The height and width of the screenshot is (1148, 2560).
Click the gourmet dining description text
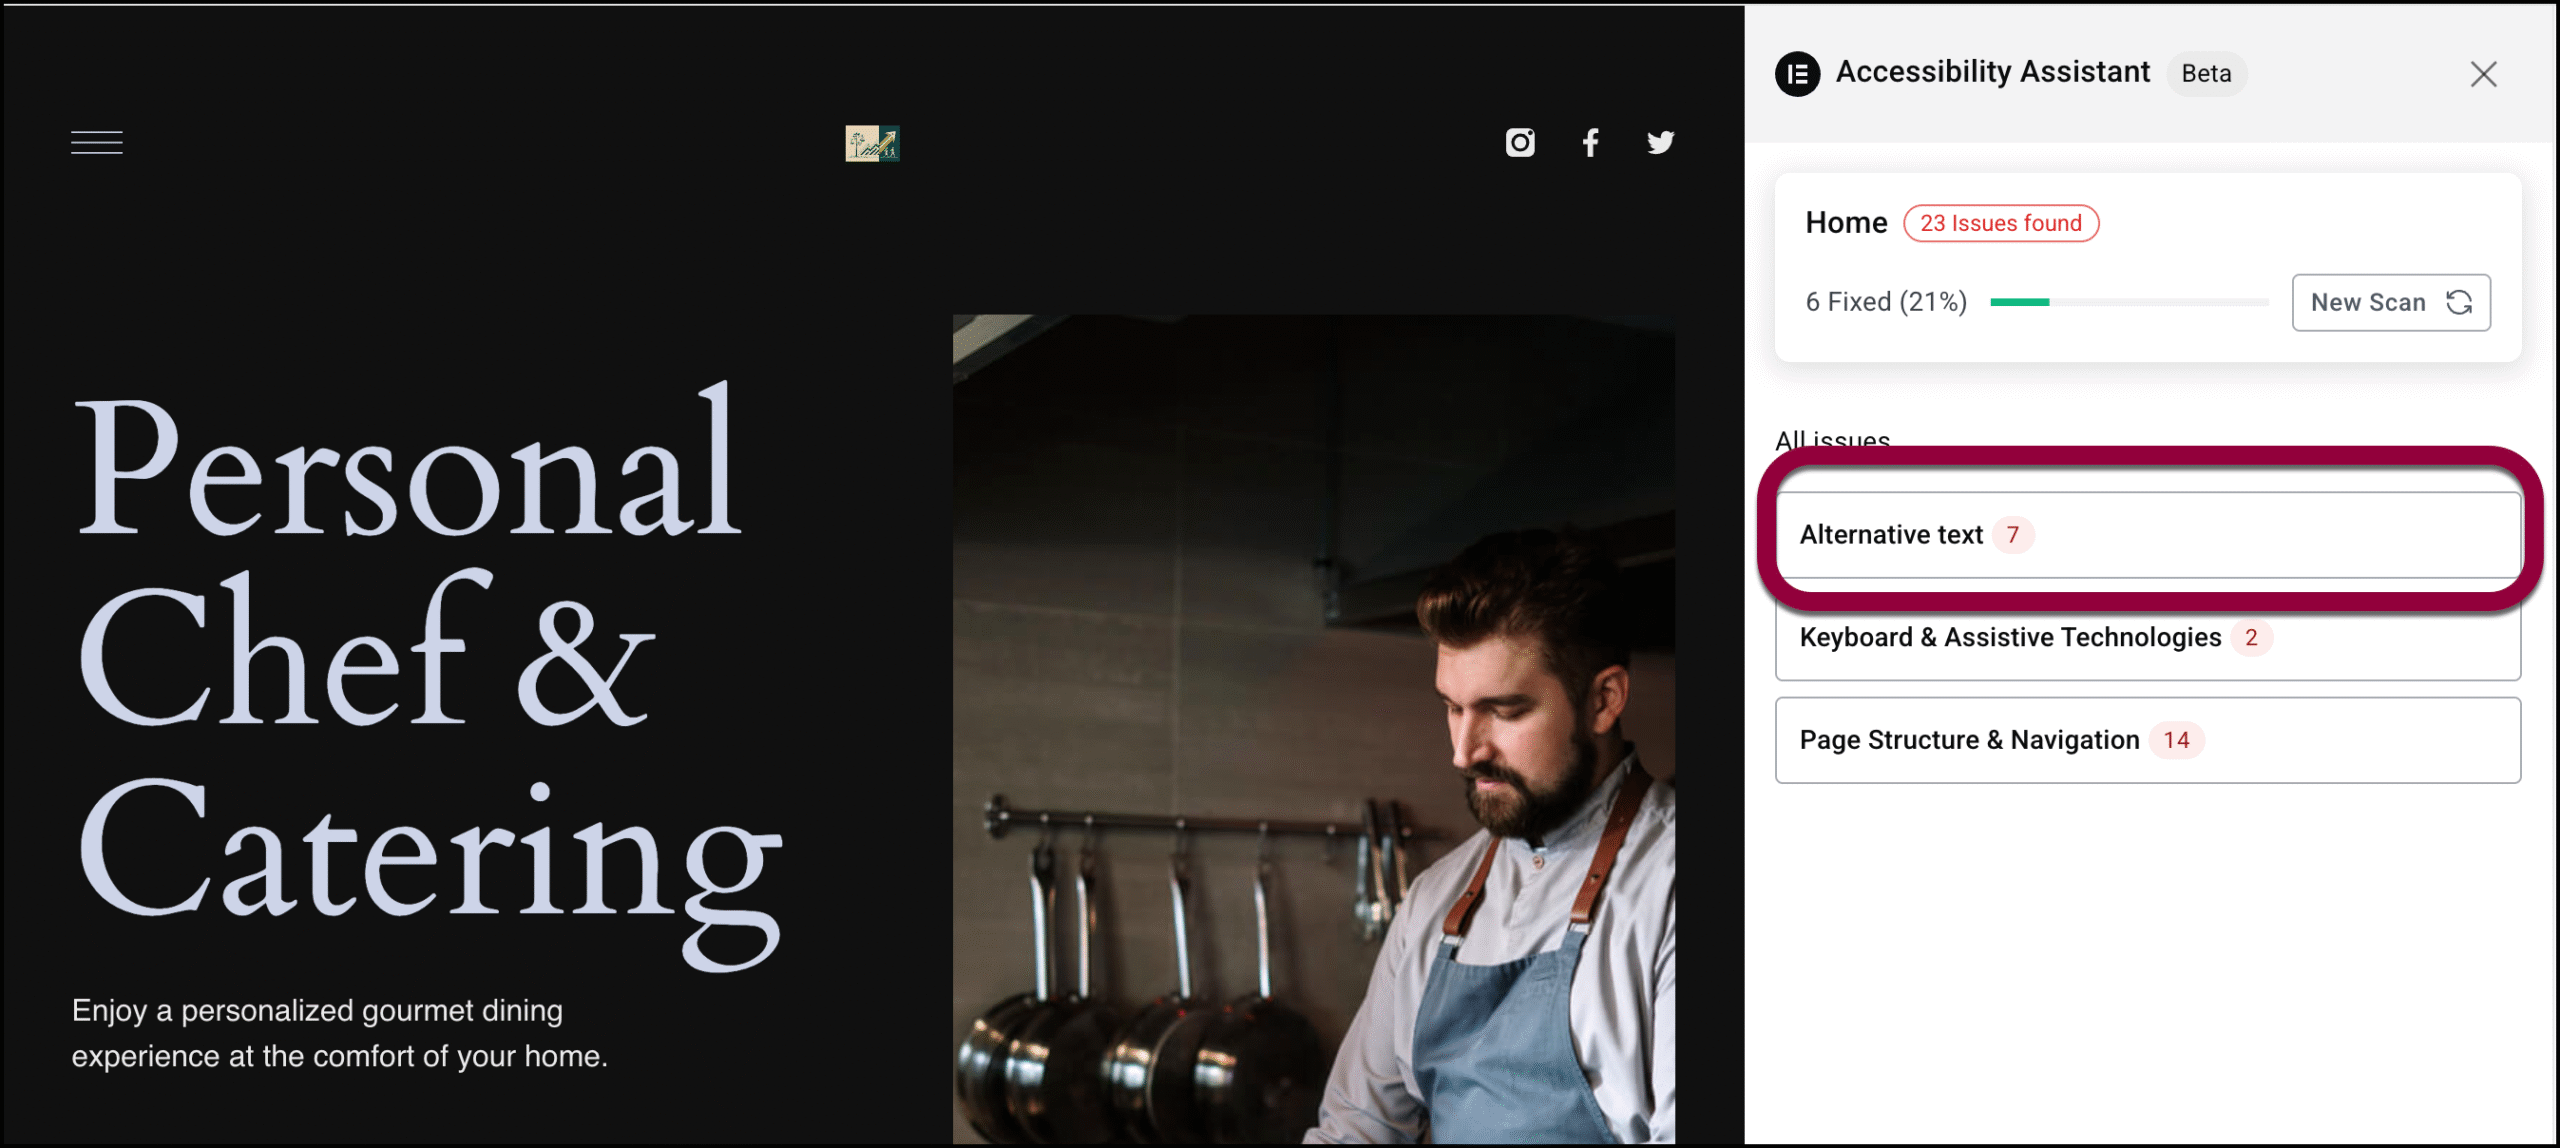point(340,1033)
